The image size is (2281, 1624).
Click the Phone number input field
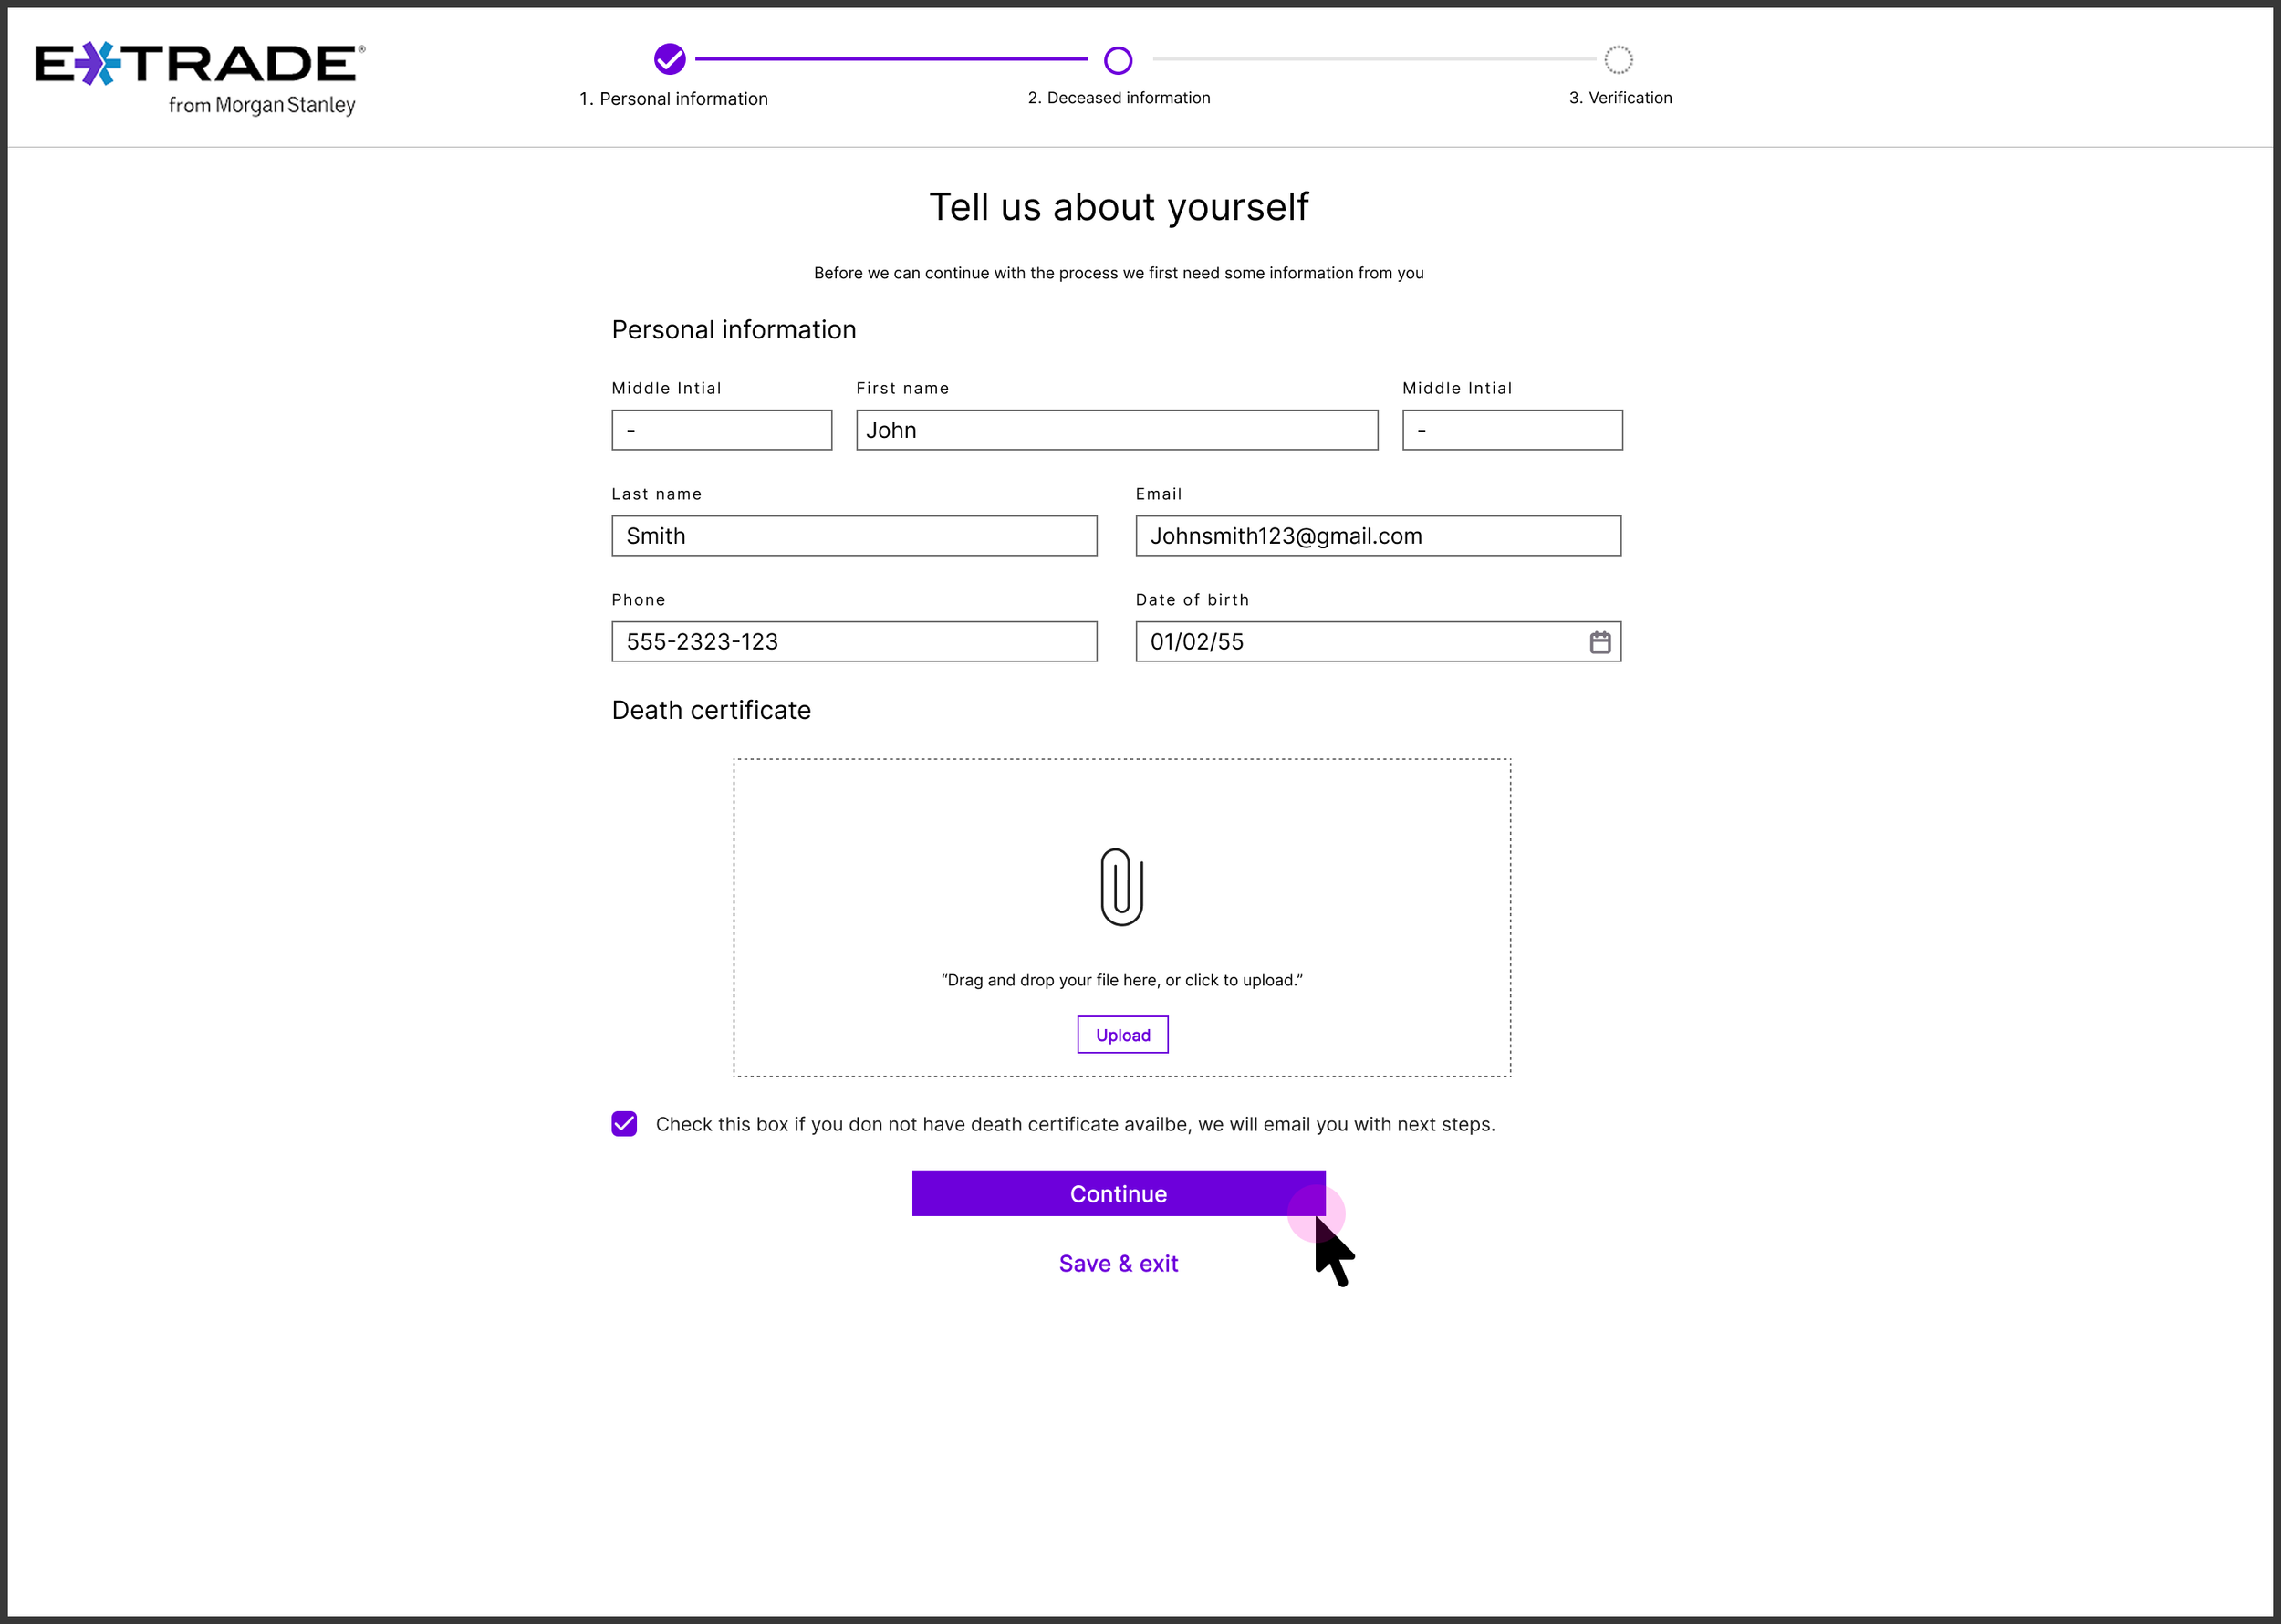coord(853,642)
